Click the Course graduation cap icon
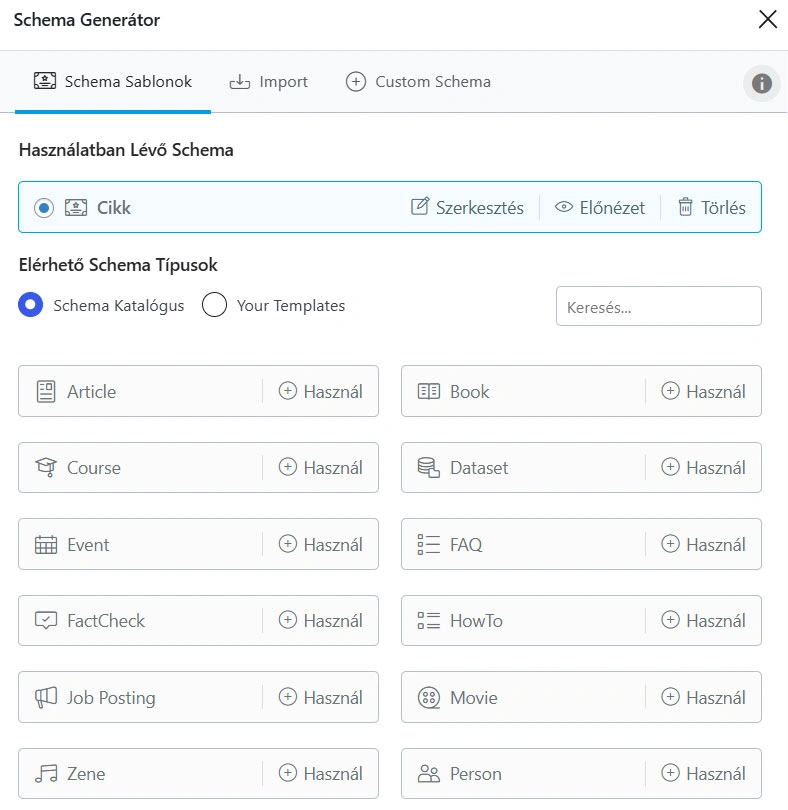The width and height of the screenshot is (788, 810). click(46, 468)
